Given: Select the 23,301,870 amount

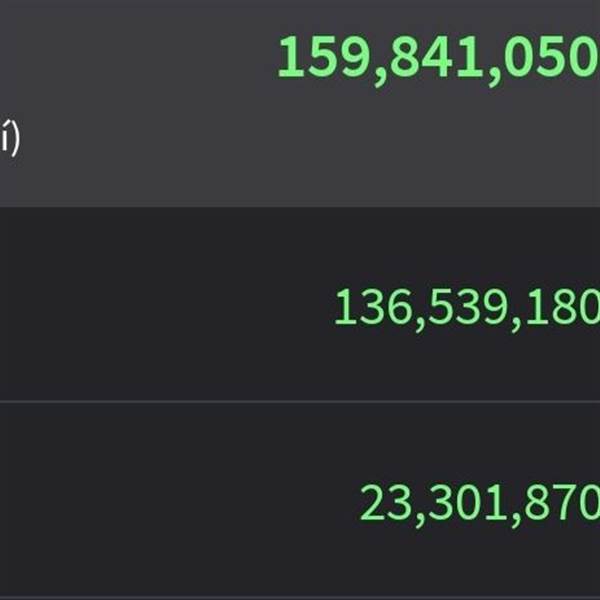Looking at the screenshot, I should pos(480,504).
